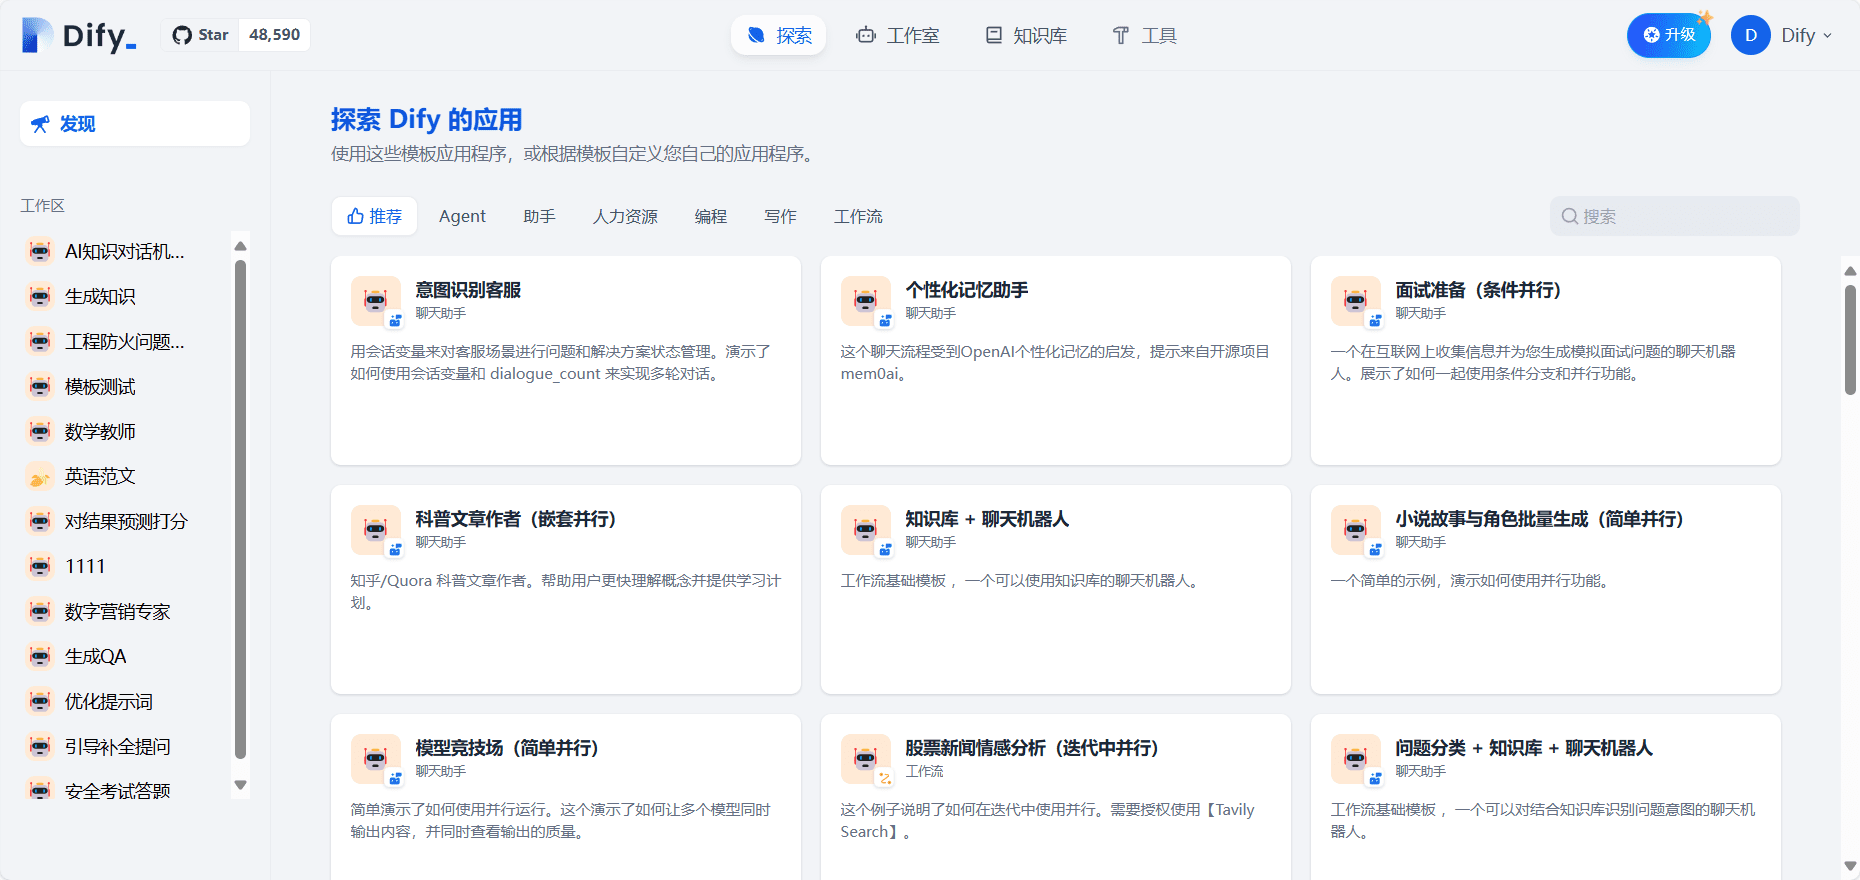Click the Dify logo
Viewport: 1860px width, 880px height.
point(78,36)
